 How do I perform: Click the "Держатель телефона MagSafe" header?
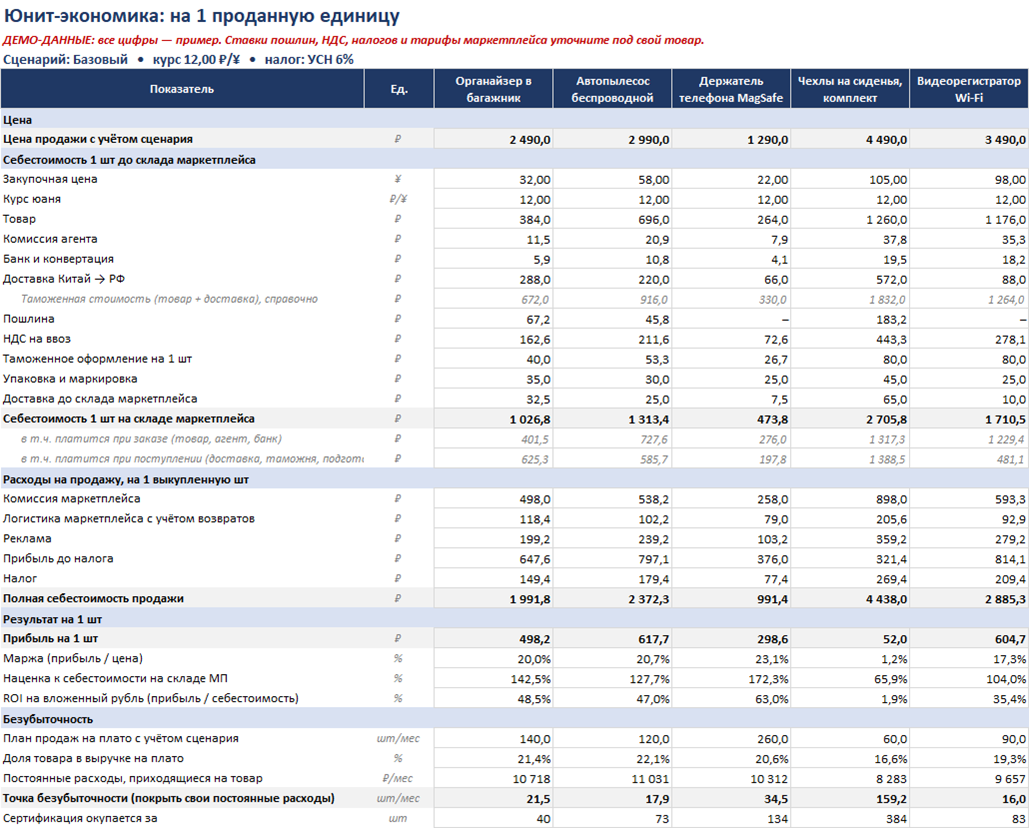click(x=731, y=89)
